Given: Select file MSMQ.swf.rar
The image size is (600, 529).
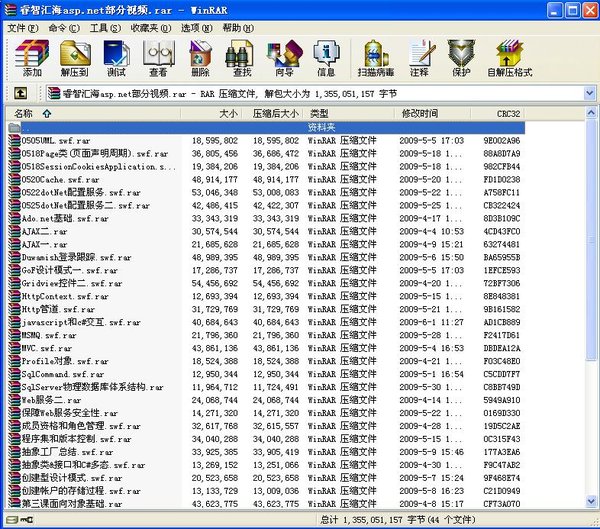Looking at the screenshot, I should click(x=265, y=335).
